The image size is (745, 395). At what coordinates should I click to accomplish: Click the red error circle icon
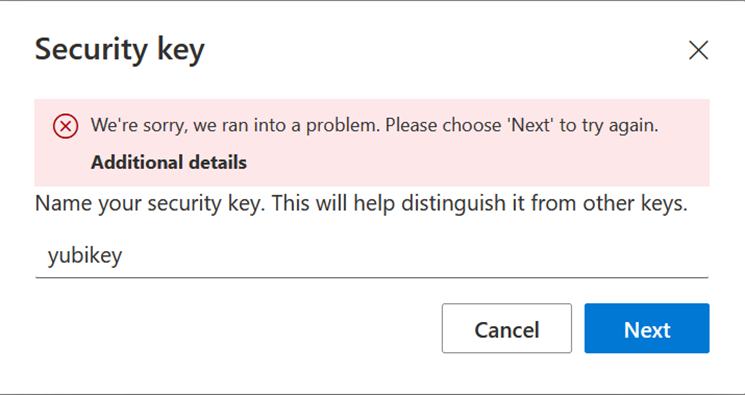(66, 126)
